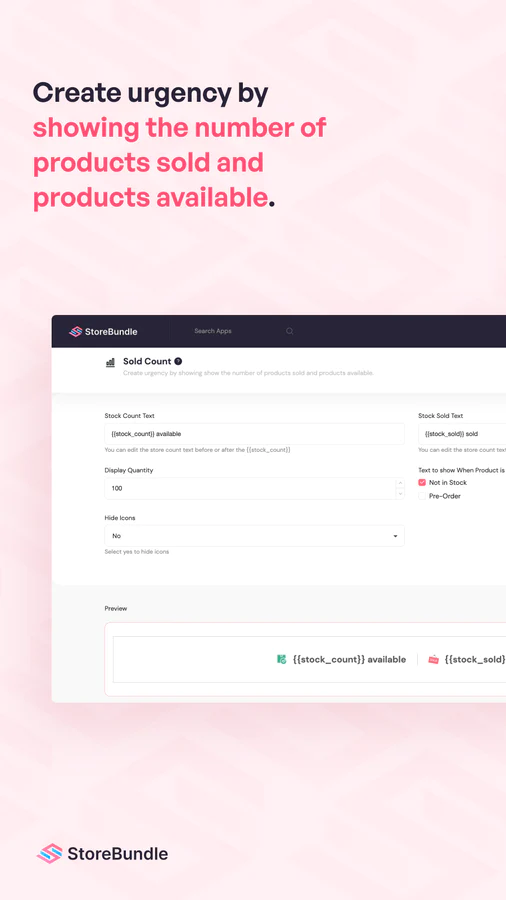506x900 pixels.
Task: Click the Stock Sold Text input field
Action: [x=462, y=434]
